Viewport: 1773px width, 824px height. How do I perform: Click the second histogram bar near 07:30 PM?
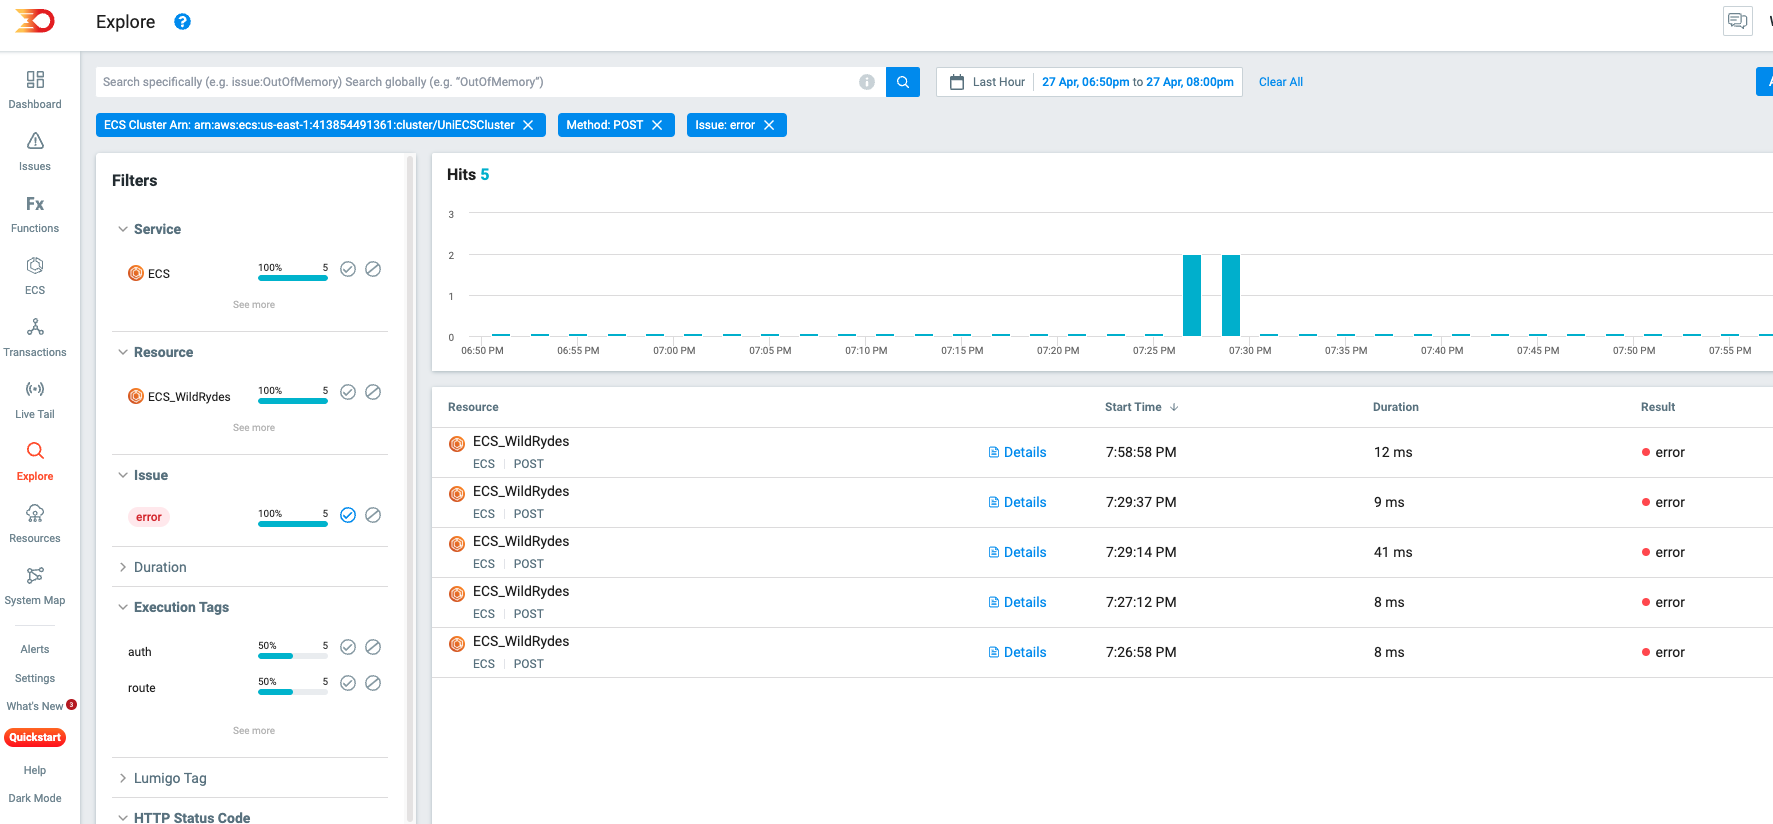click(1231, 295)
